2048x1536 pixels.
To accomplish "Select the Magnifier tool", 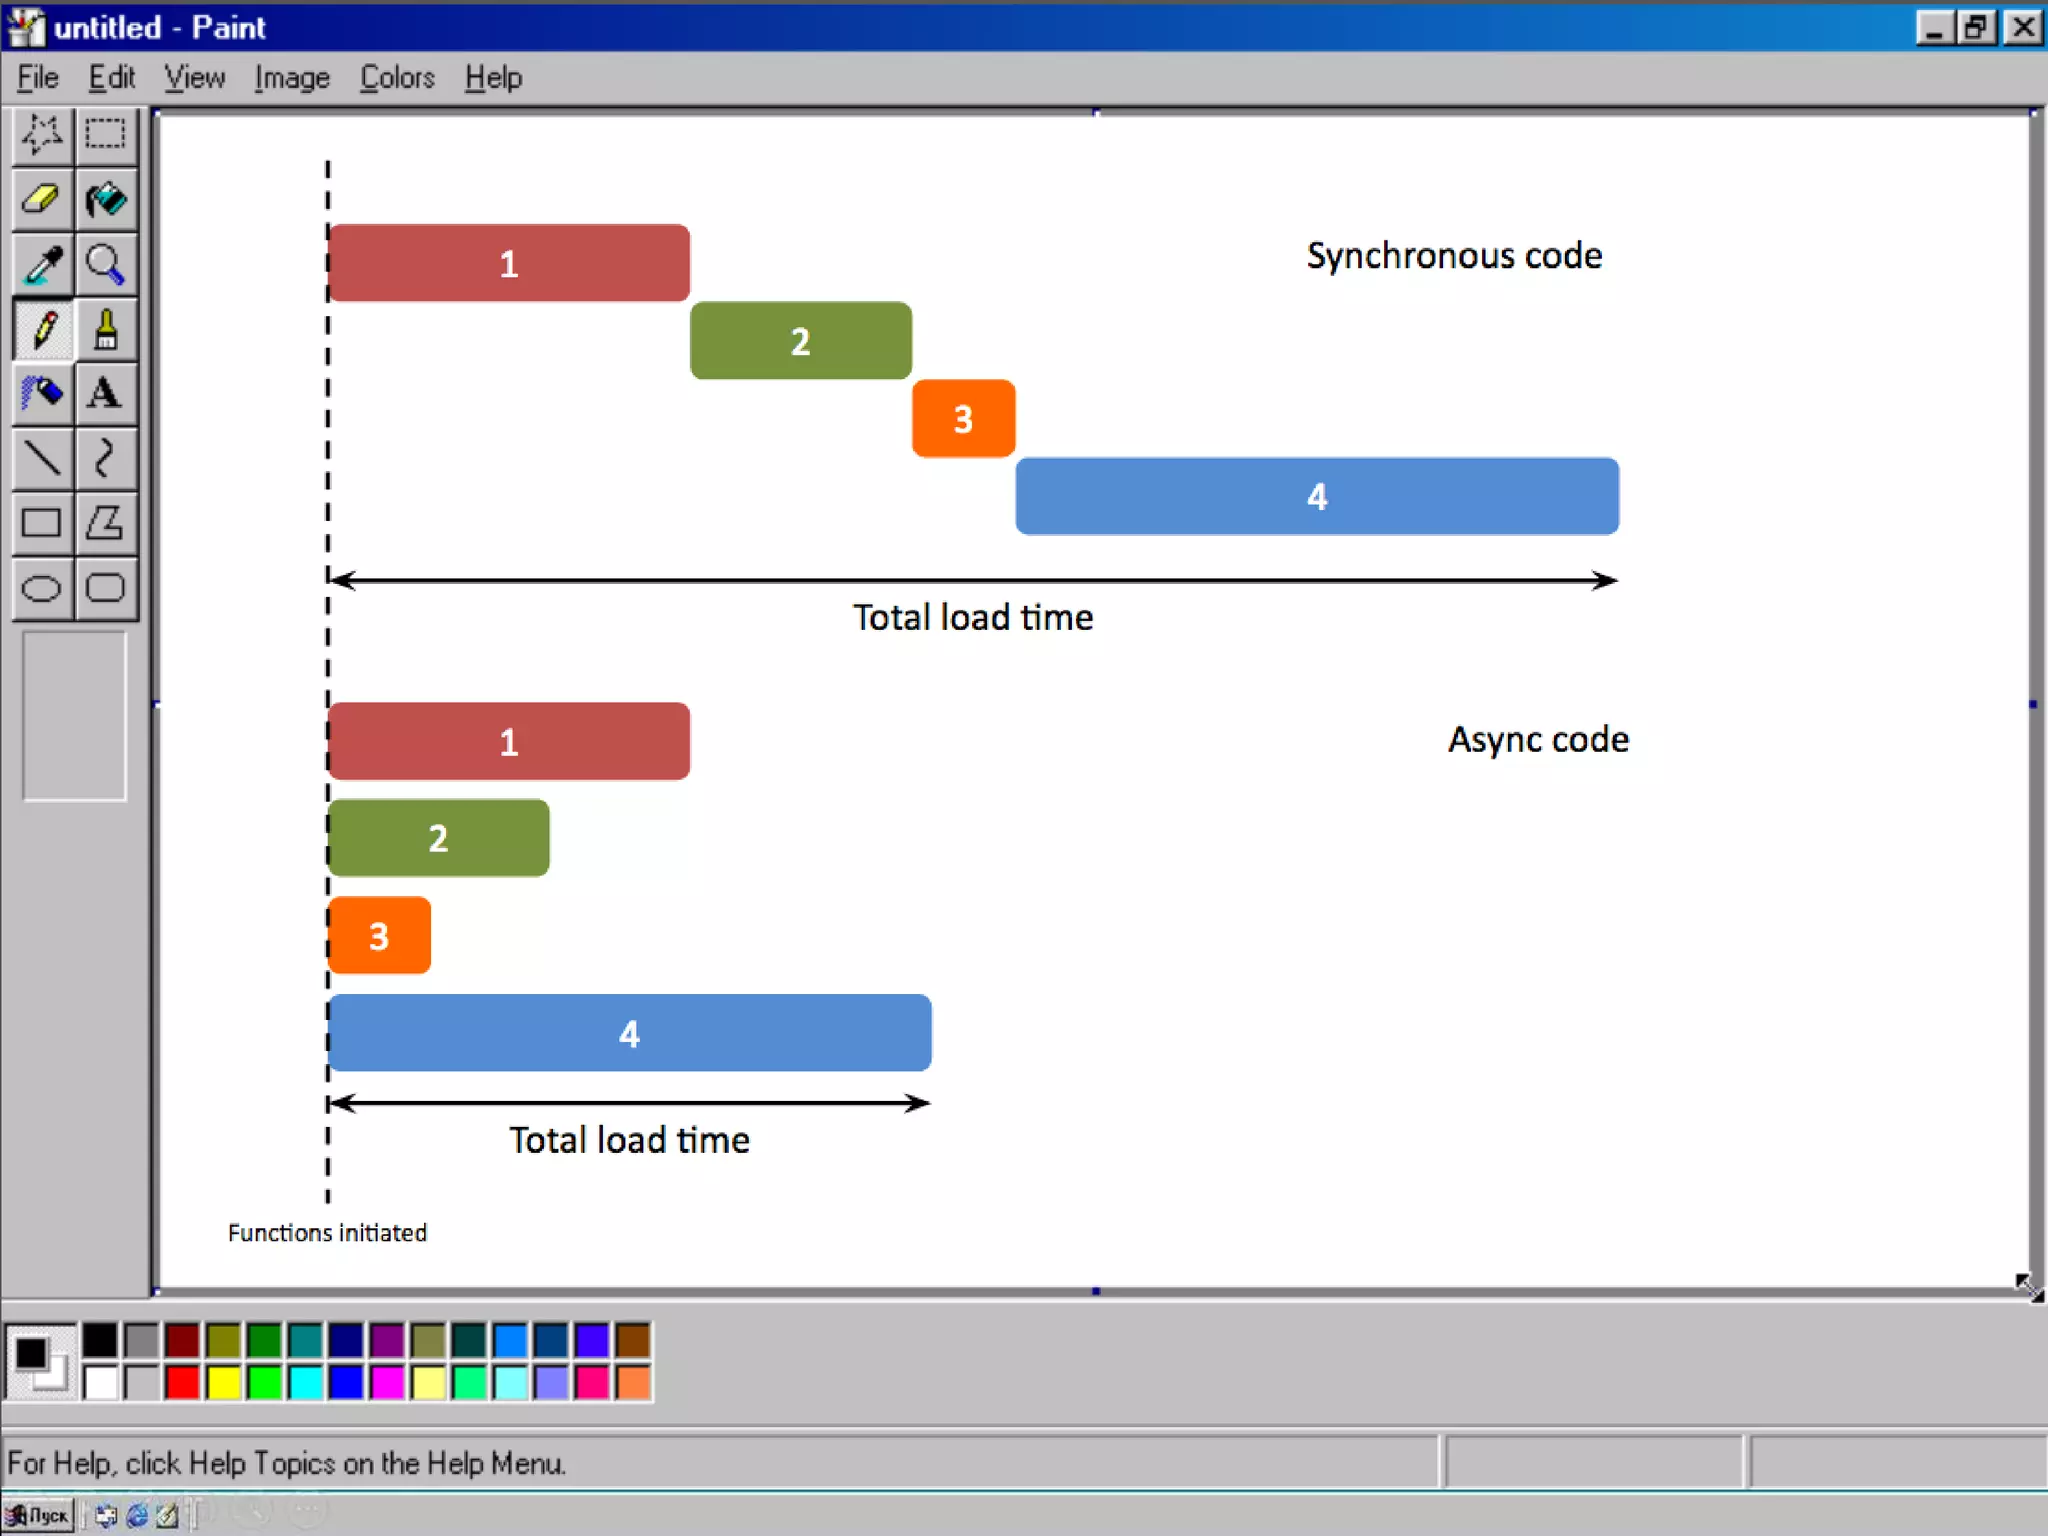I will tap(105, 264).
